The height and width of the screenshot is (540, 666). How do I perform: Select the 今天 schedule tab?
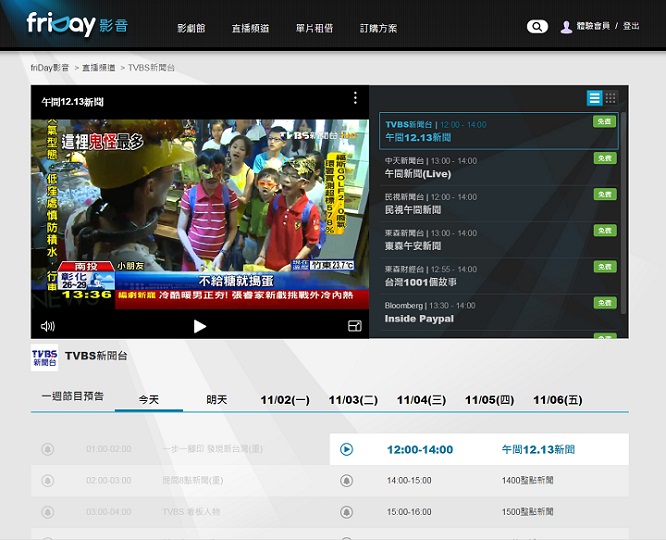pyautogui.click(x=149, y=400)
